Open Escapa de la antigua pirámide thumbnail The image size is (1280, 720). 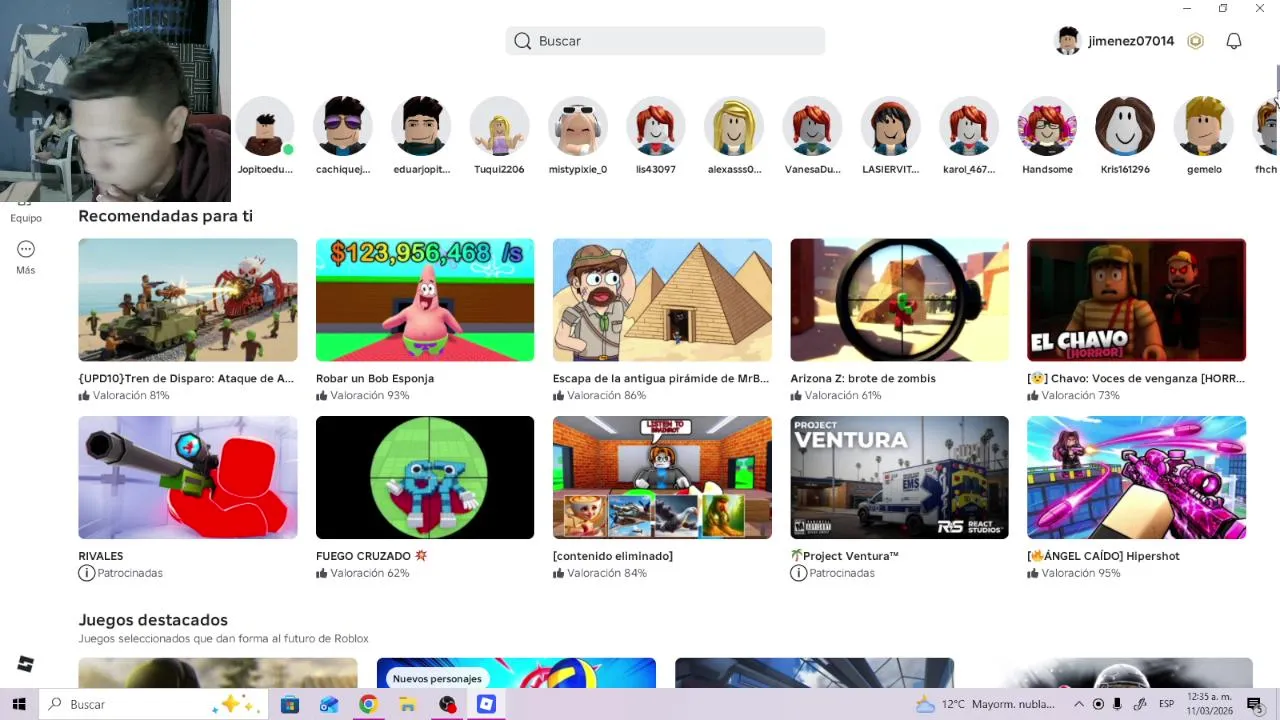click(662, 300)
